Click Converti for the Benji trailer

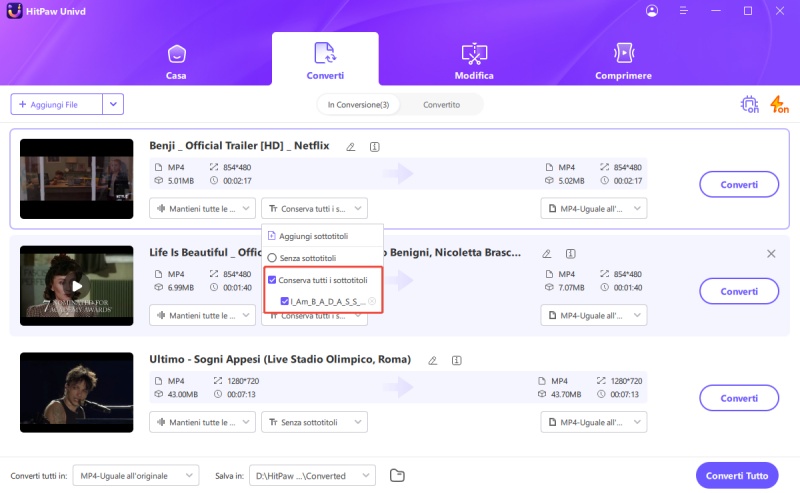739,185
